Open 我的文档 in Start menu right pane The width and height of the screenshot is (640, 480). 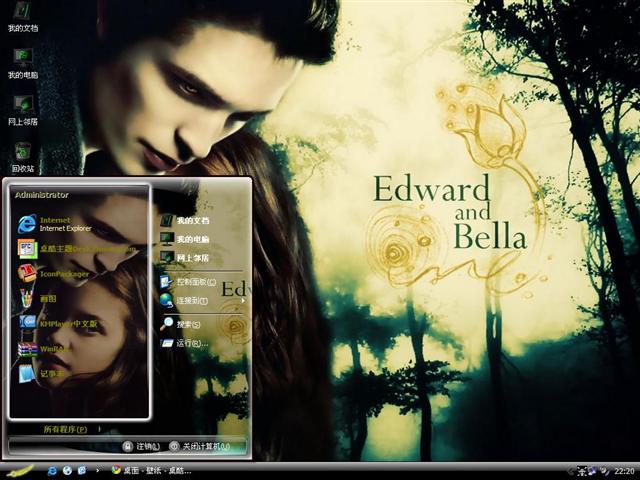point(184,221)
